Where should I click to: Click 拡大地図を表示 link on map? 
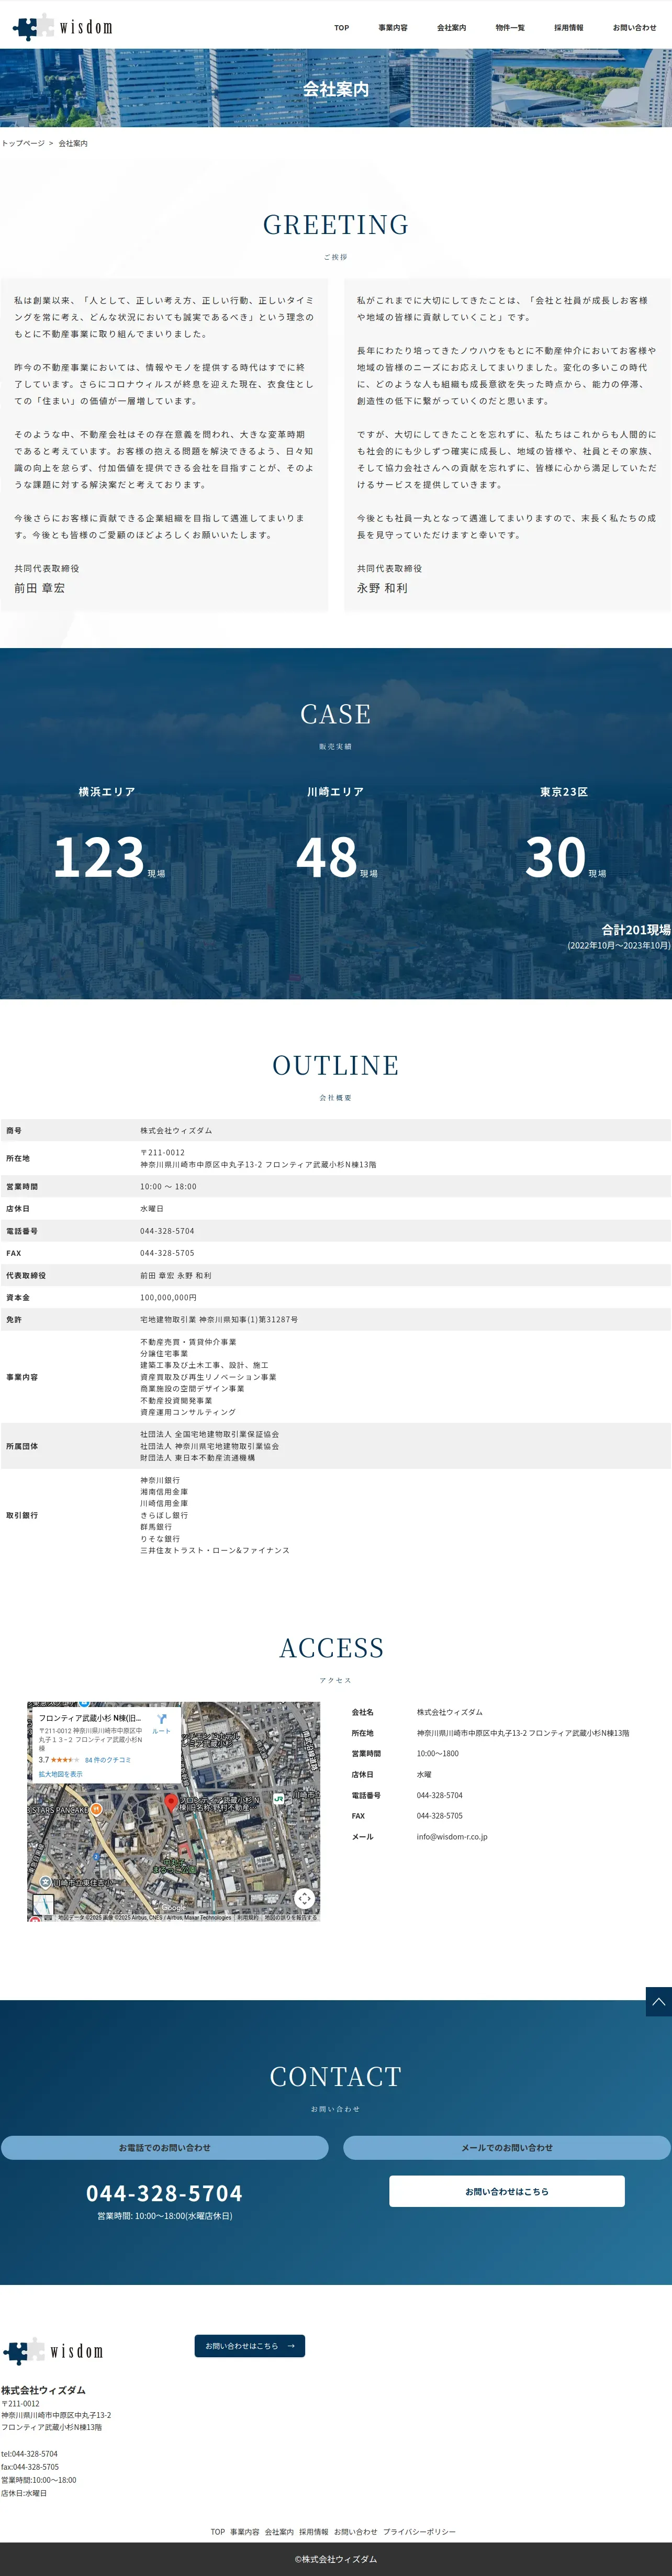click(61, 1774)
